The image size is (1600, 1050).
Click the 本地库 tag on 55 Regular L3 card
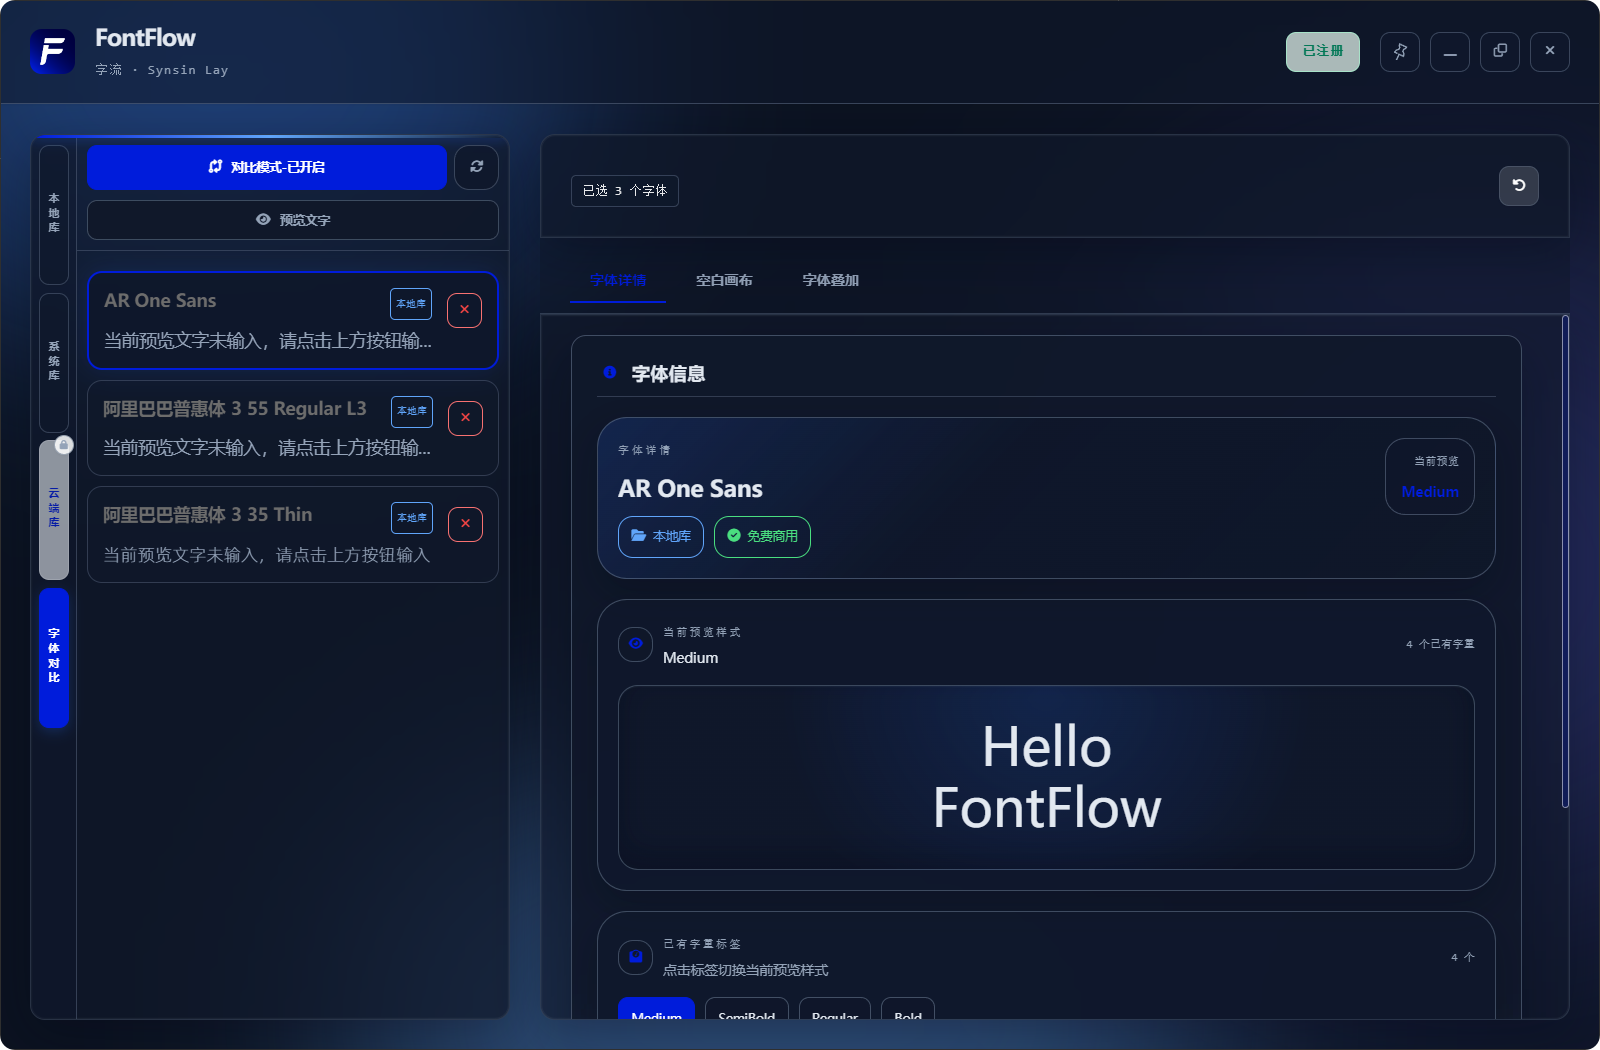tap(412, 411)
